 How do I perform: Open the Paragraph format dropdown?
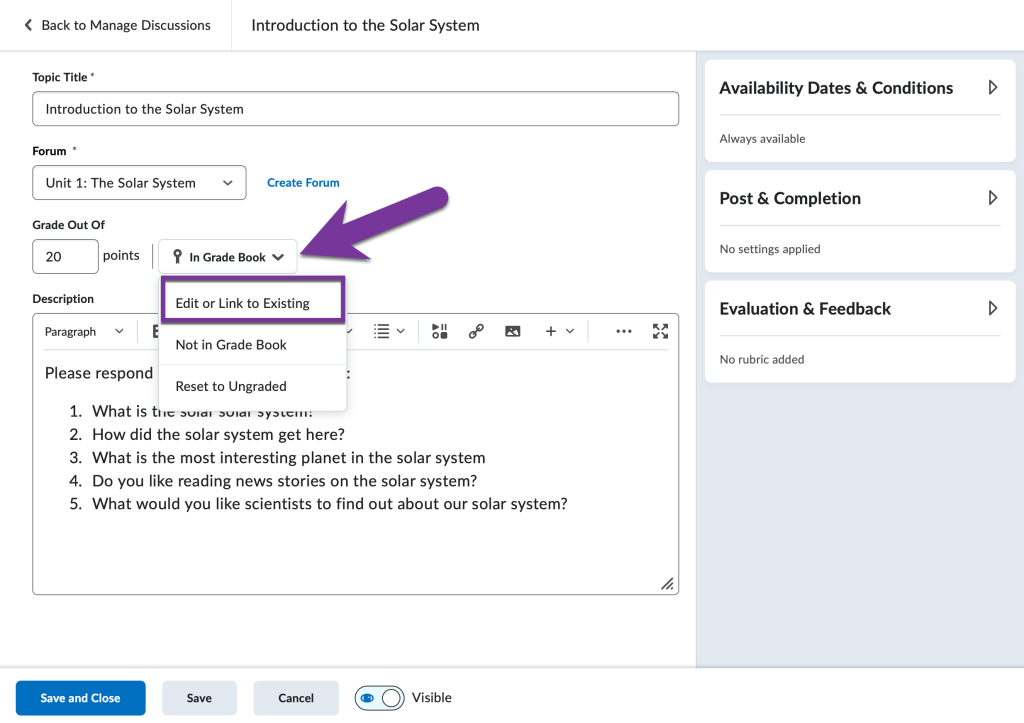pyautogui.click(x=83, y=331)
